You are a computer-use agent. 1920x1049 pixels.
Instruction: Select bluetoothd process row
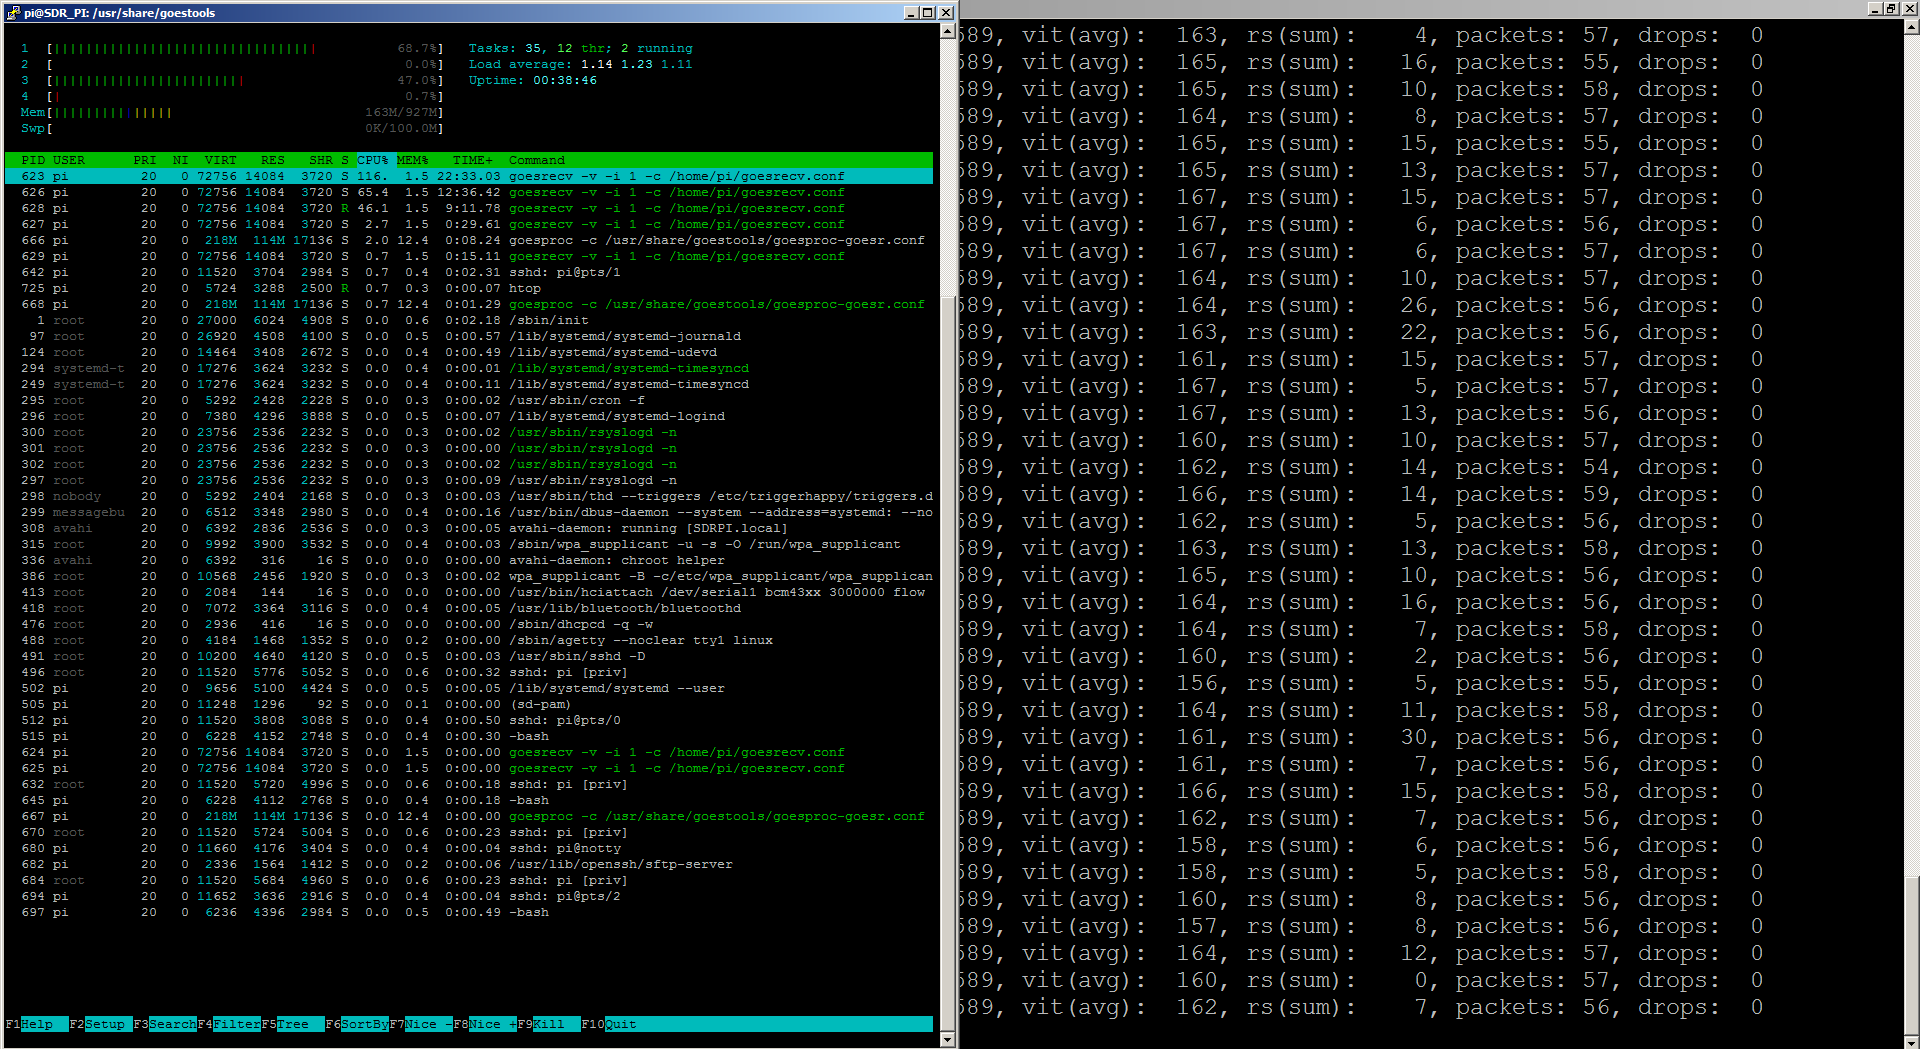pyautogui.click(x=469, y=608)
